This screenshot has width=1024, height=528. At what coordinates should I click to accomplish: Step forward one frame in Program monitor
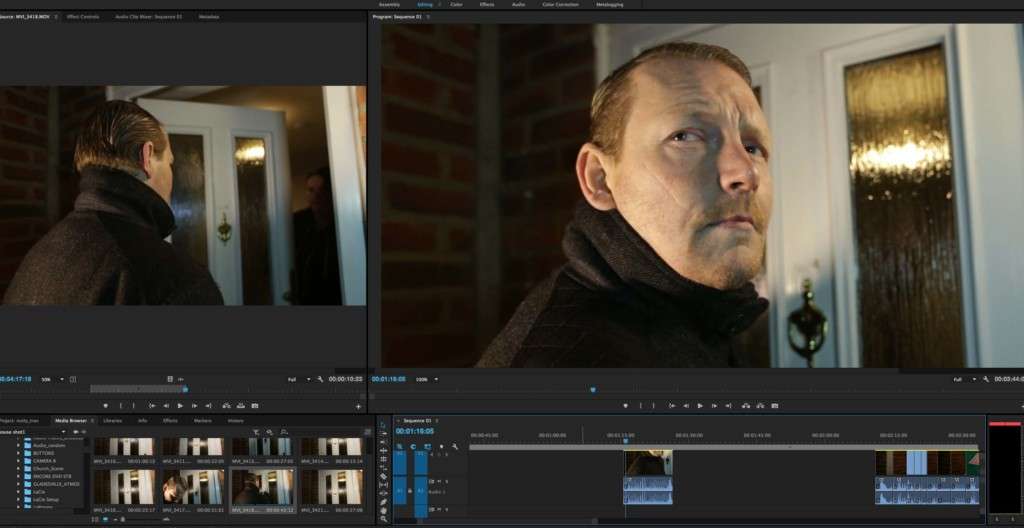[714, 406]
